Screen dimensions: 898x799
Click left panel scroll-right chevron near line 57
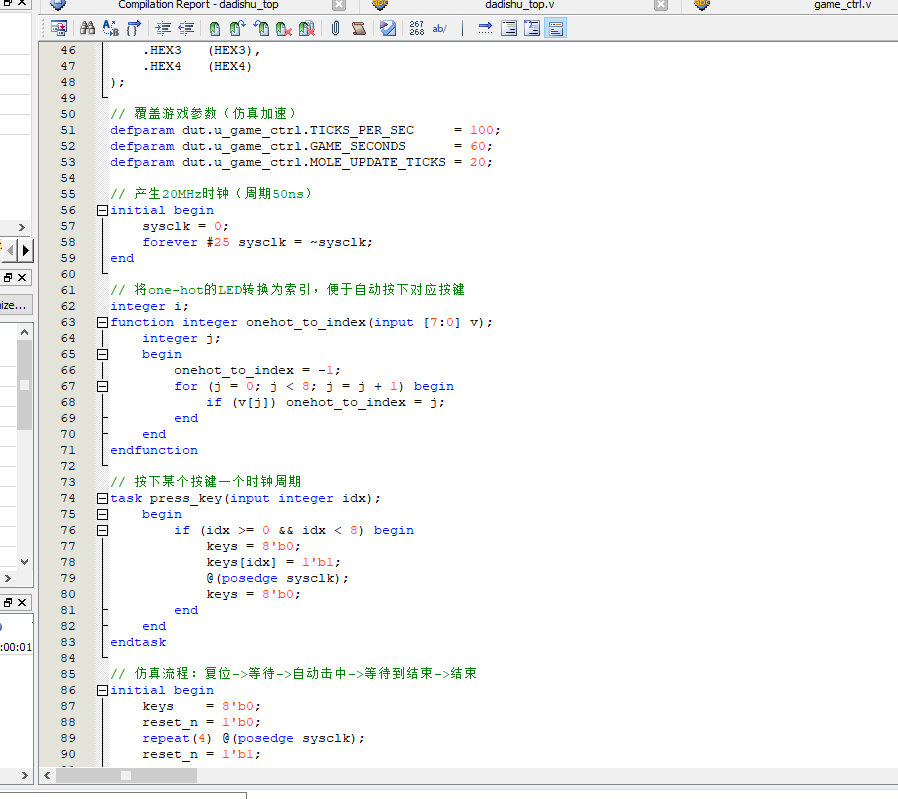pyautogui.click(x=22, y=227)
